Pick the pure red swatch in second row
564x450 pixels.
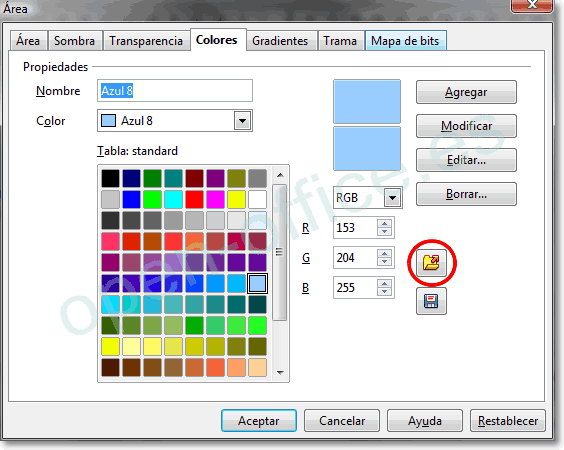(x=195, y=199)
